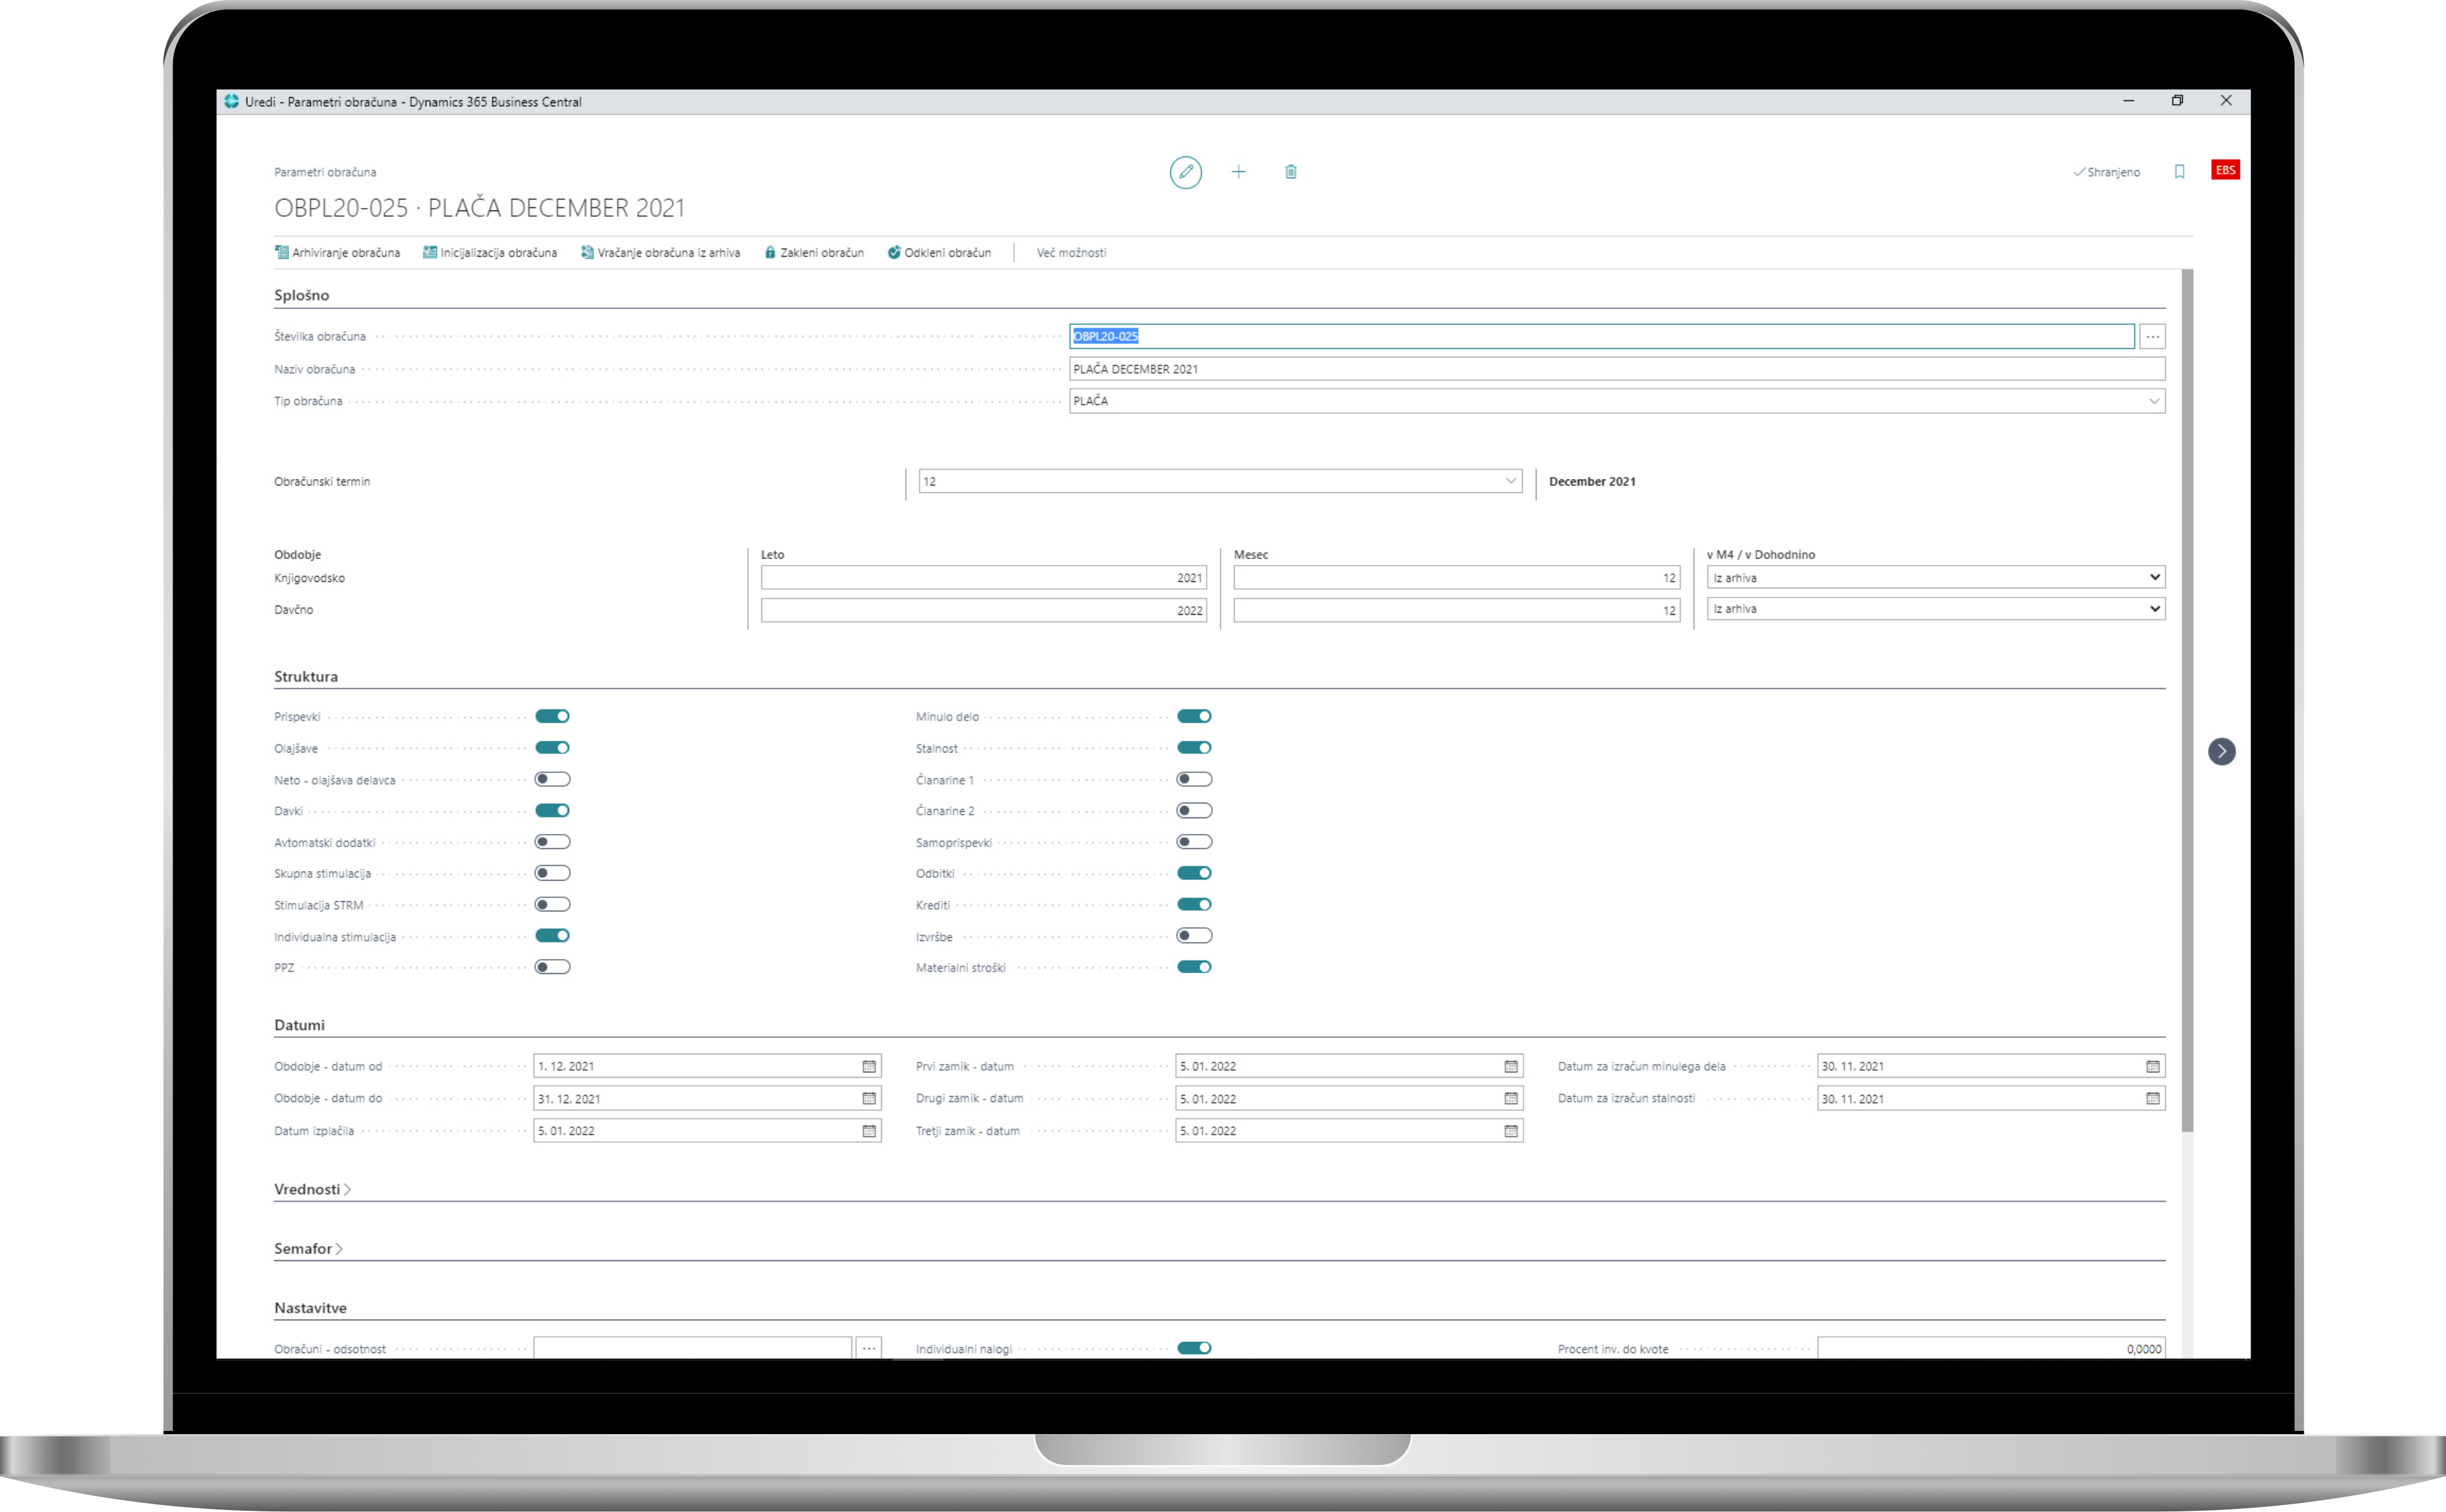Click the Arhiviranje obračuna icon
Image resolution: width=2446 pixels, height=1512 pixels.
tap(282, 252)
